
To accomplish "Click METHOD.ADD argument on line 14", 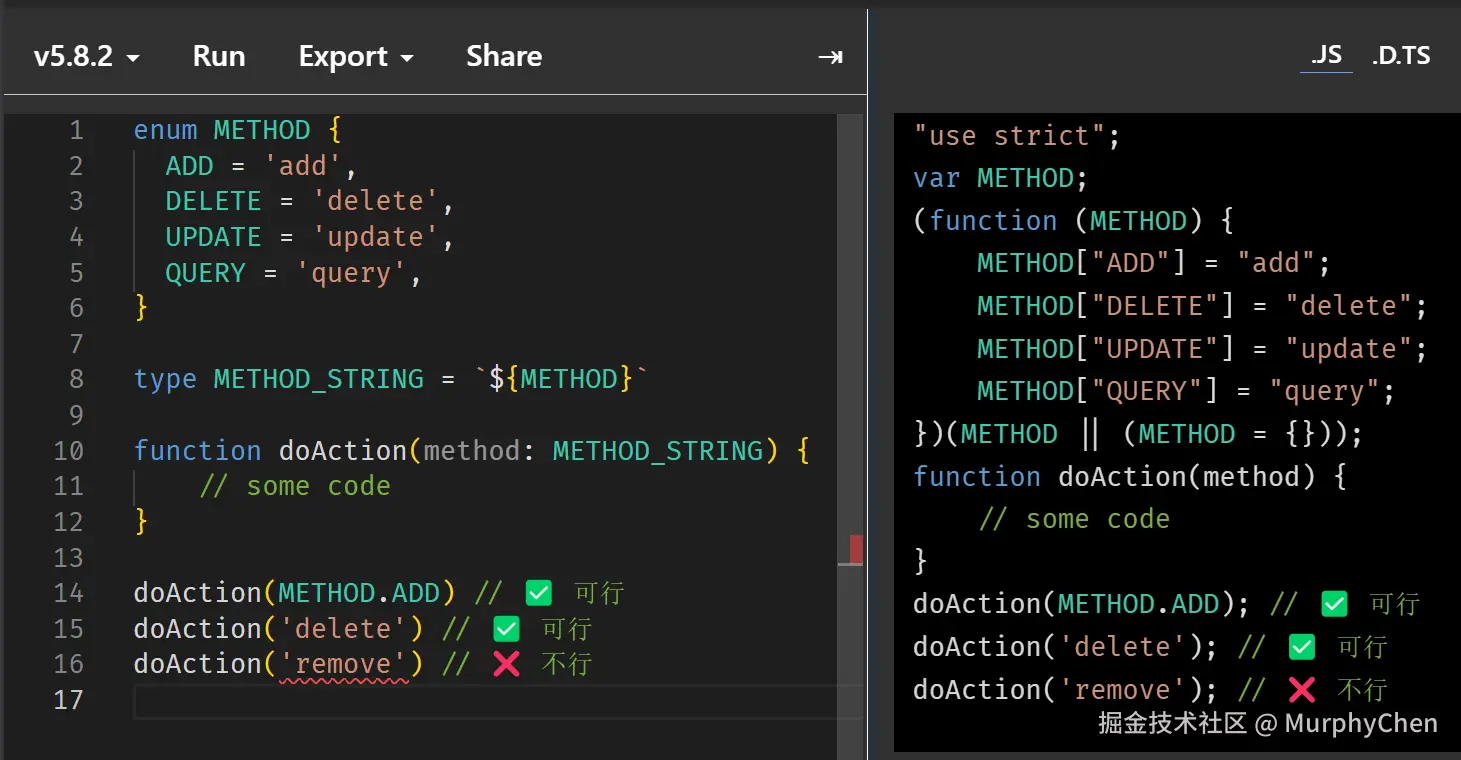I will tap(359, 593).
